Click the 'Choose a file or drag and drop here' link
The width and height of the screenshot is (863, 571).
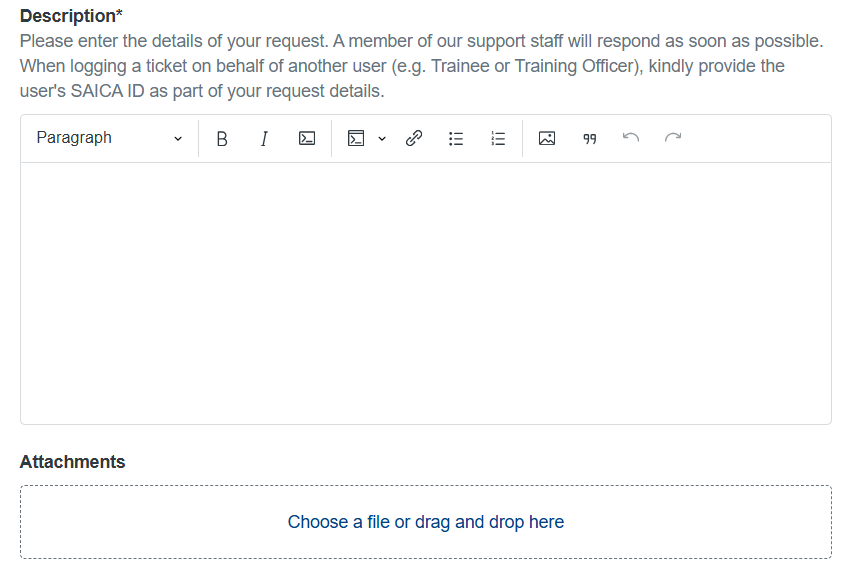click(x=426, y=522)
